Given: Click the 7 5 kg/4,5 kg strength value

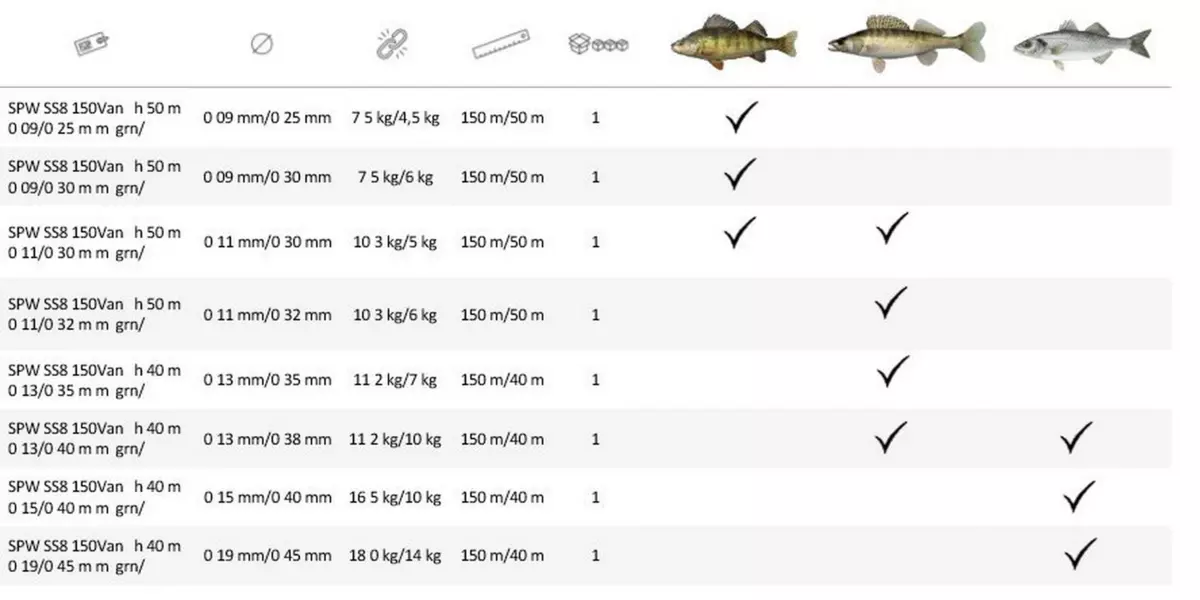Looking at the screenshot, I should coord(395,118).
